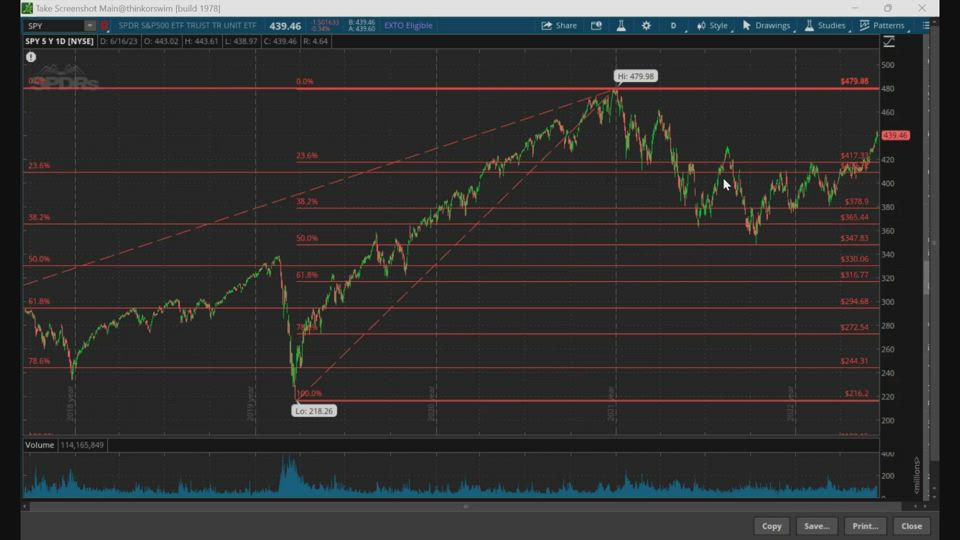Open the Drawings menu
960x540 pixels.
(x=766, y=25)
